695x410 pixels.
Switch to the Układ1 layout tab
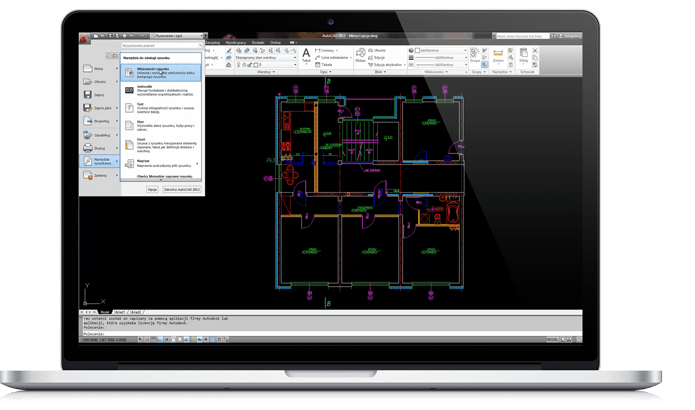120,312
